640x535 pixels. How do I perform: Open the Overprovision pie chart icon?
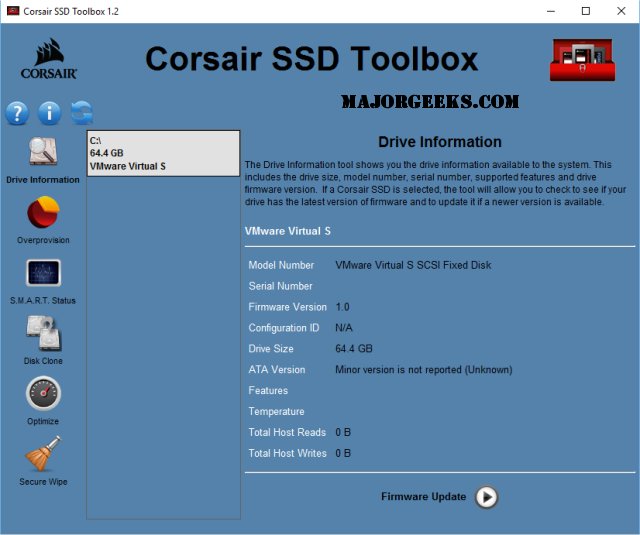(43, 212)
